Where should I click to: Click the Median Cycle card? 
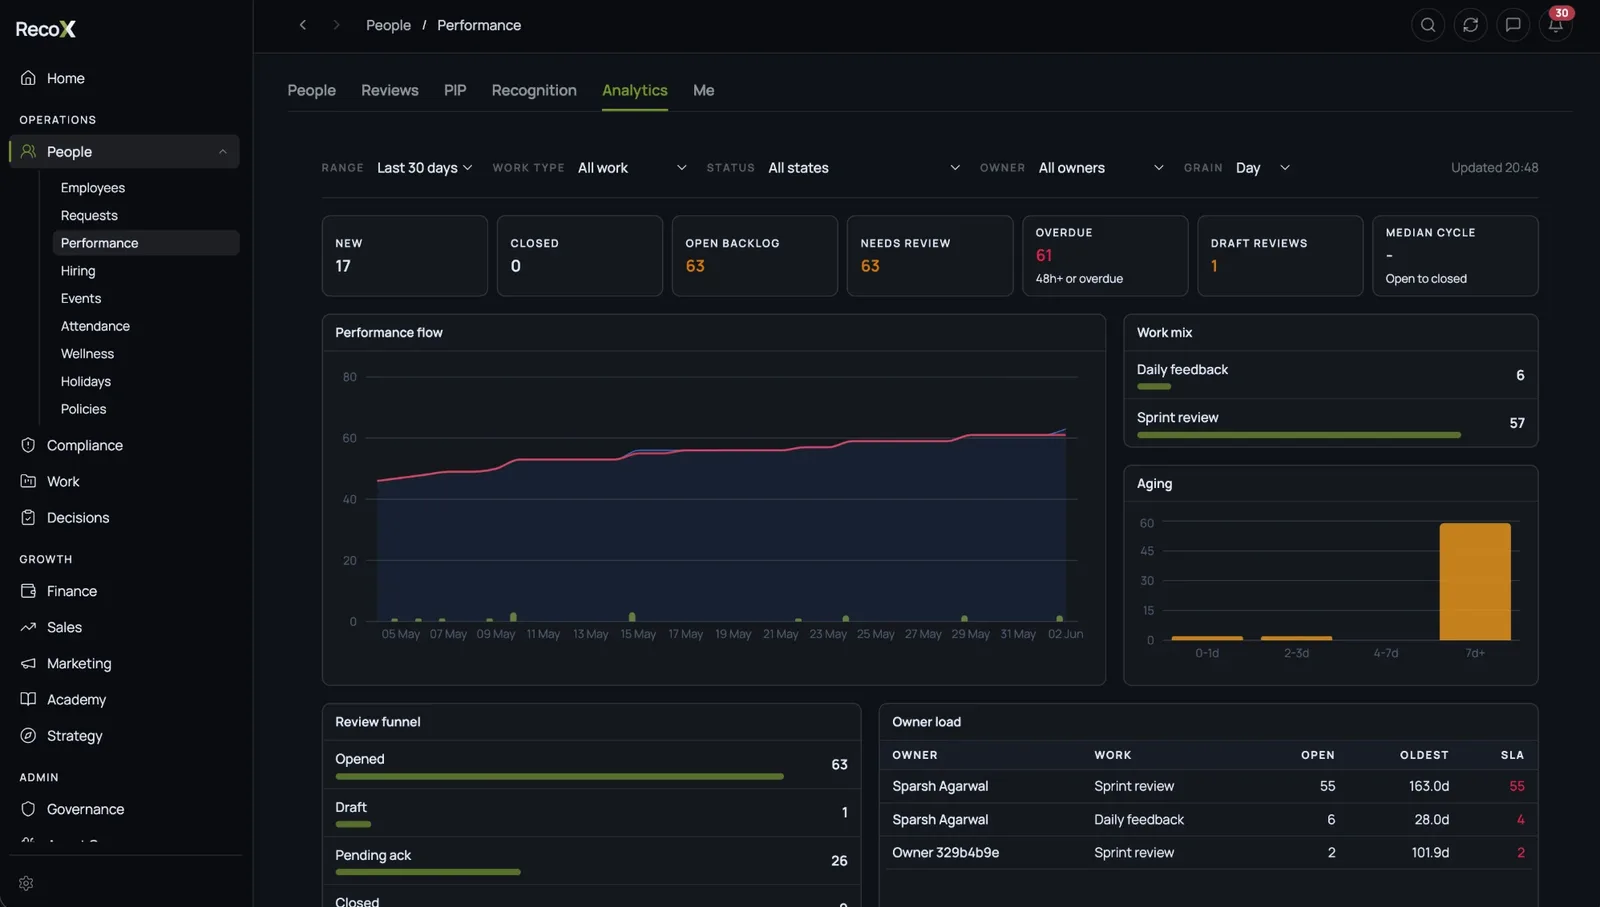point(1455,256)
